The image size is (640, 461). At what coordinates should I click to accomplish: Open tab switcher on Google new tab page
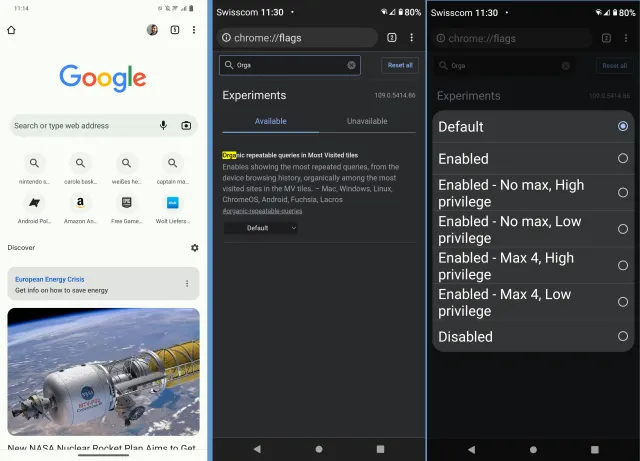pyautogui.click(x=175, y=30)
